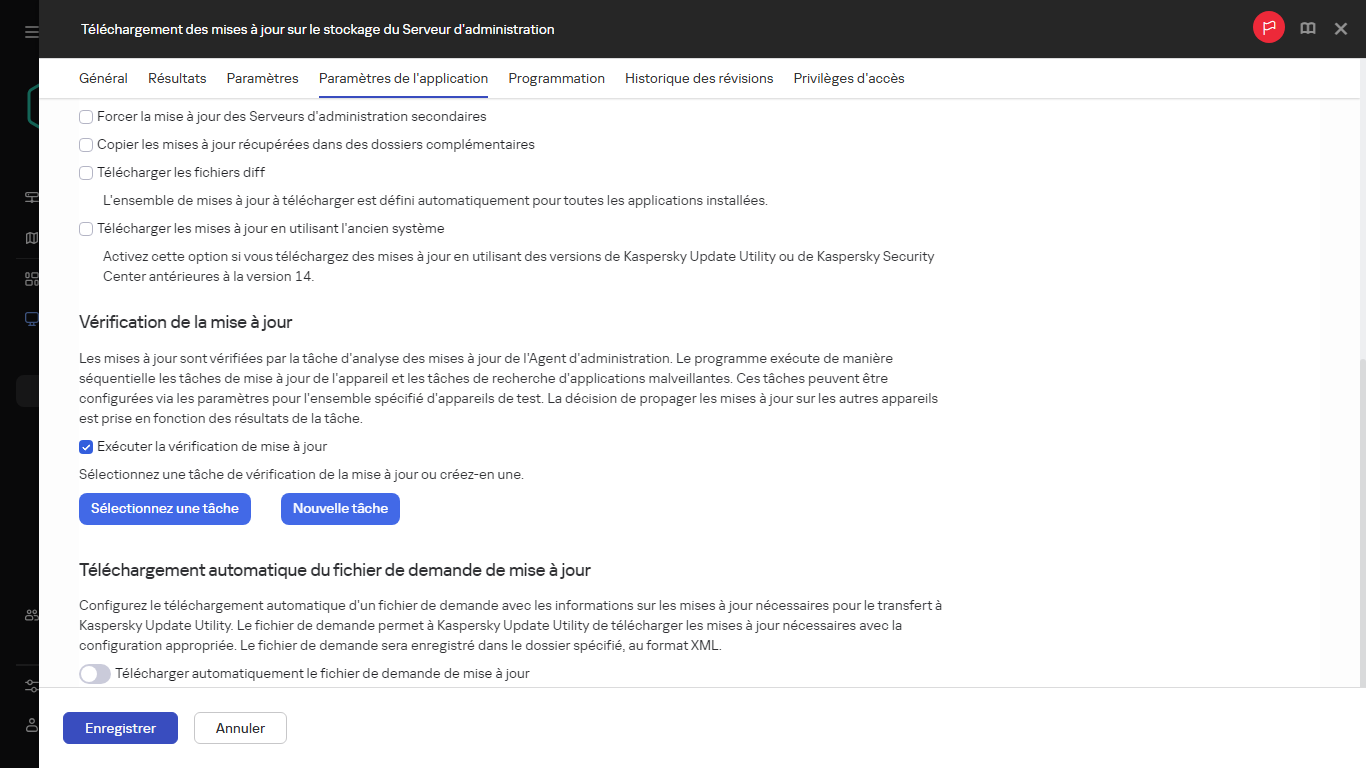Open notifications via the red flag icon
The height and width of the screenshot is (768, 1366).
coord(1268,28)
